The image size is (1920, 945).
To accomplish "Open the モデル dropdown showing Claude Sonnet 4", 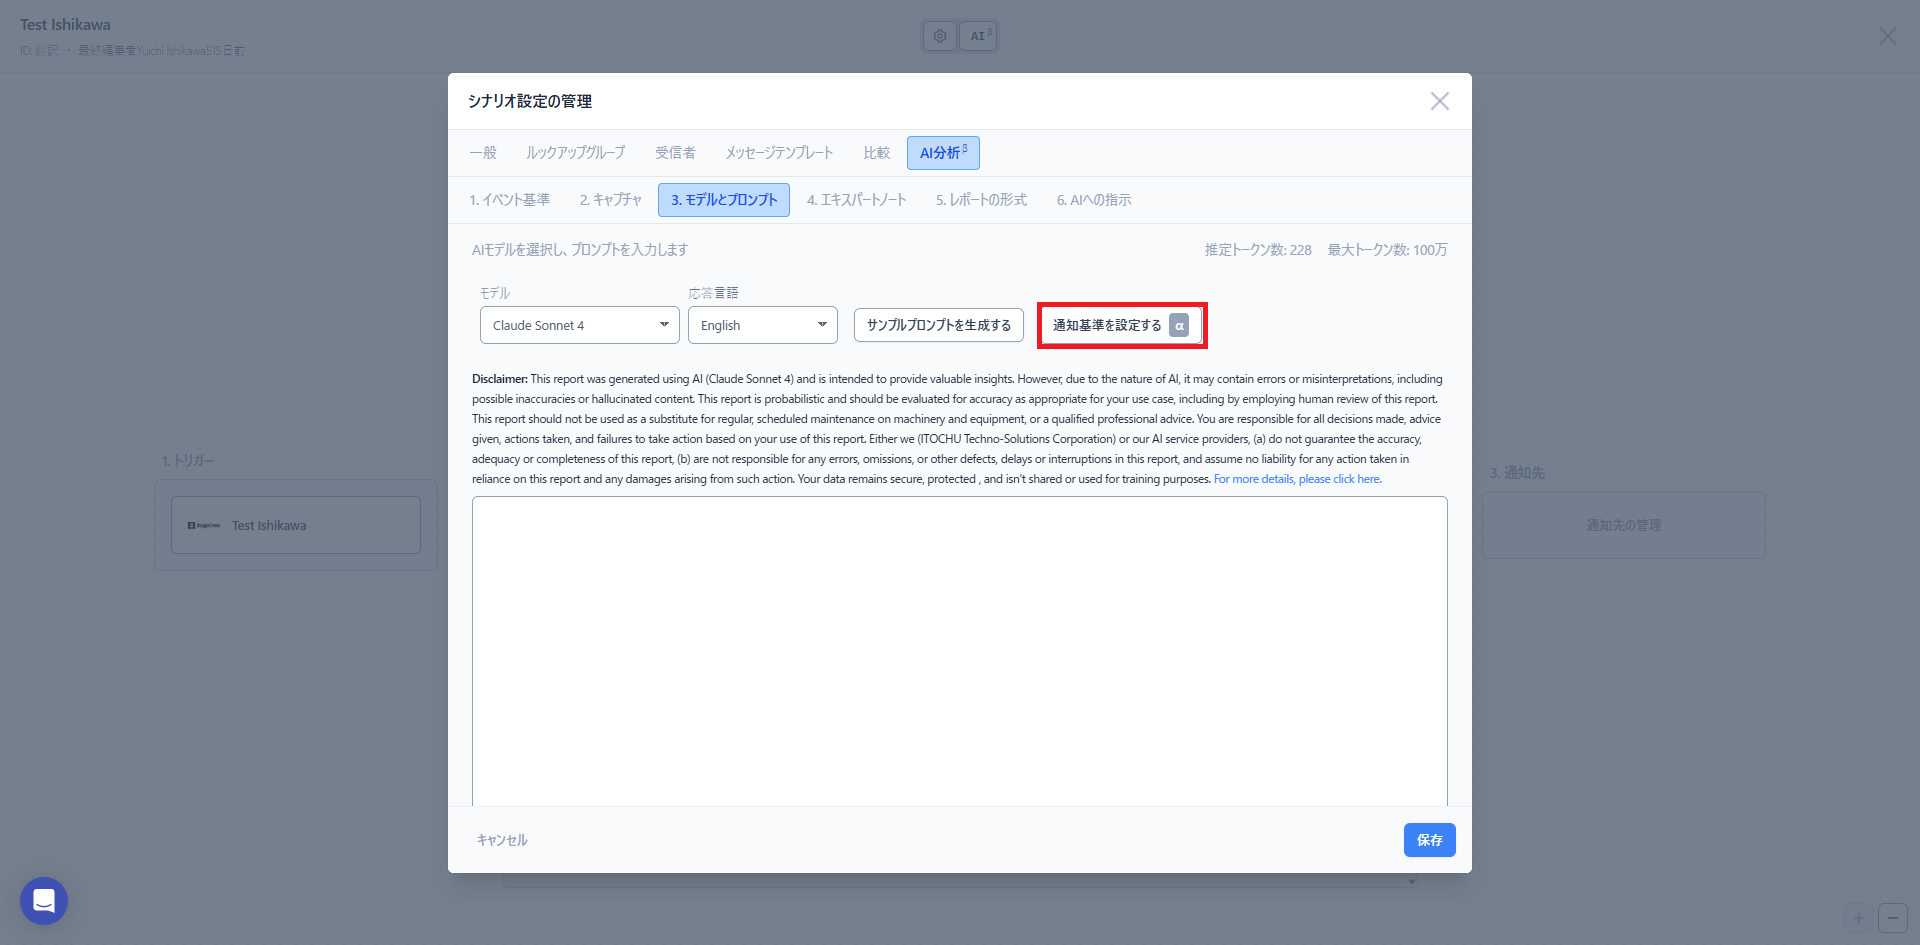I will point(579,325).
